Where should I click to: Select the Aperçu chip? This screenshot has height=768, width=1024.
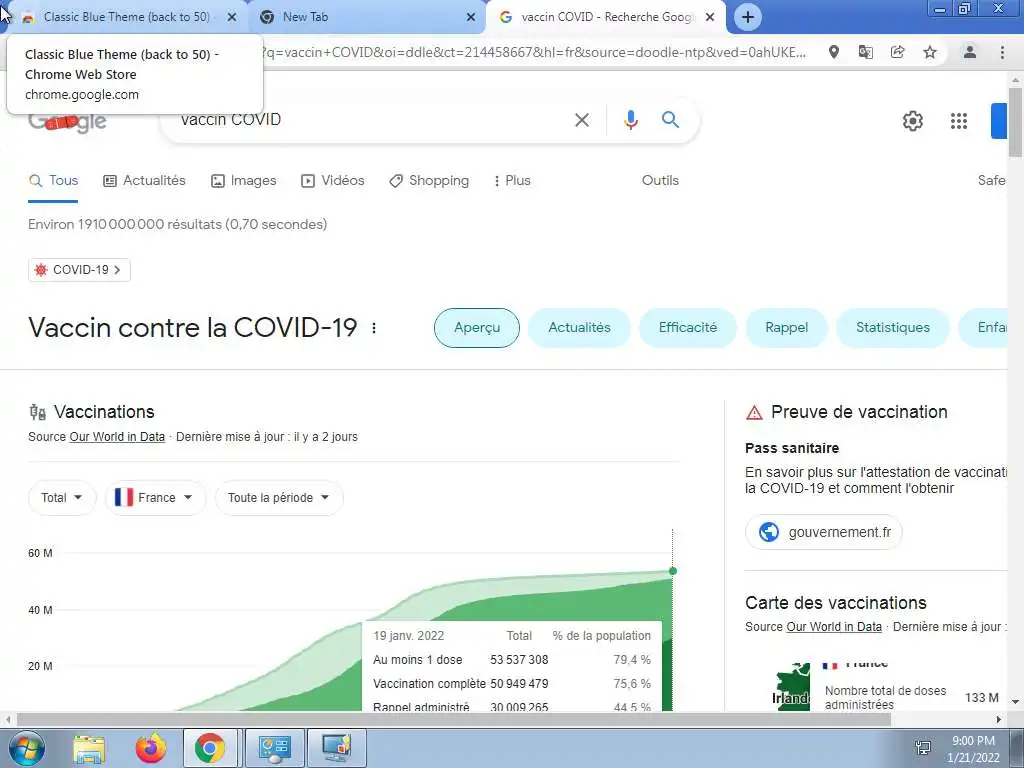pos(477,328)
